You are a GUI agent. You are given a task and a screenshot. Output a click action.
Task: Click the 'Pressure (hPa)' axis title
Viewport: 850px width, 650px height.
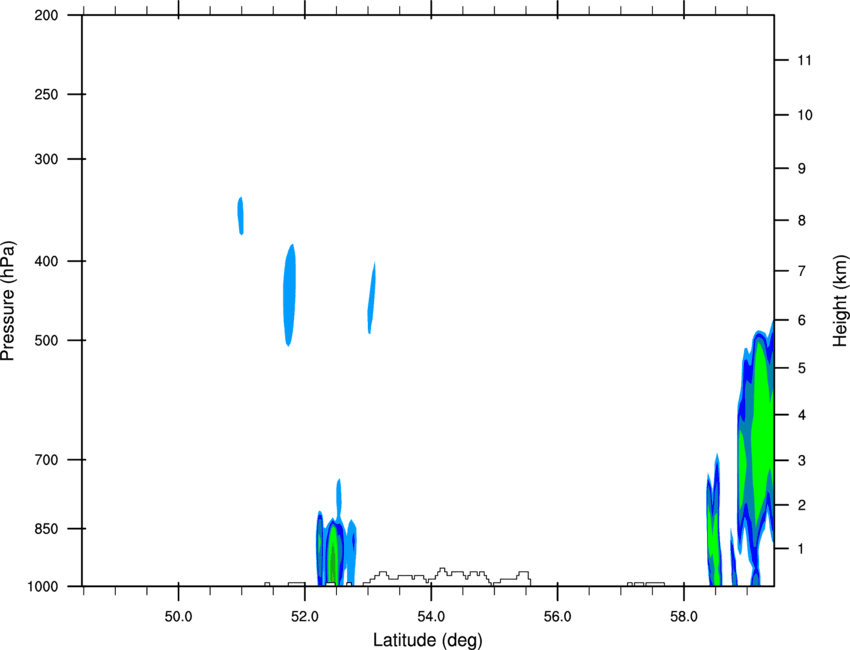tap(8, 301)
